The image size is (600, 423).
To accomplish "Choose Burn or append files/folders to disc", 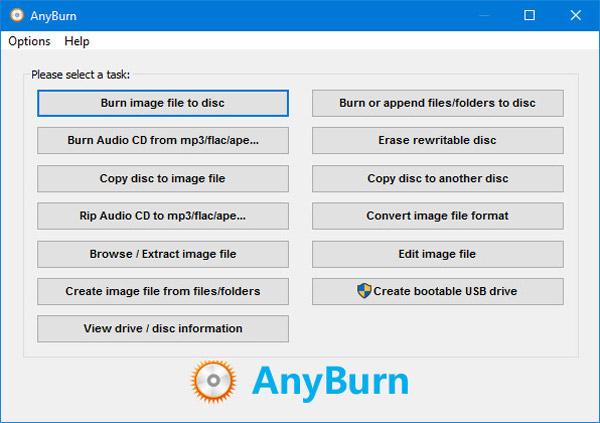I will point(438,103).
